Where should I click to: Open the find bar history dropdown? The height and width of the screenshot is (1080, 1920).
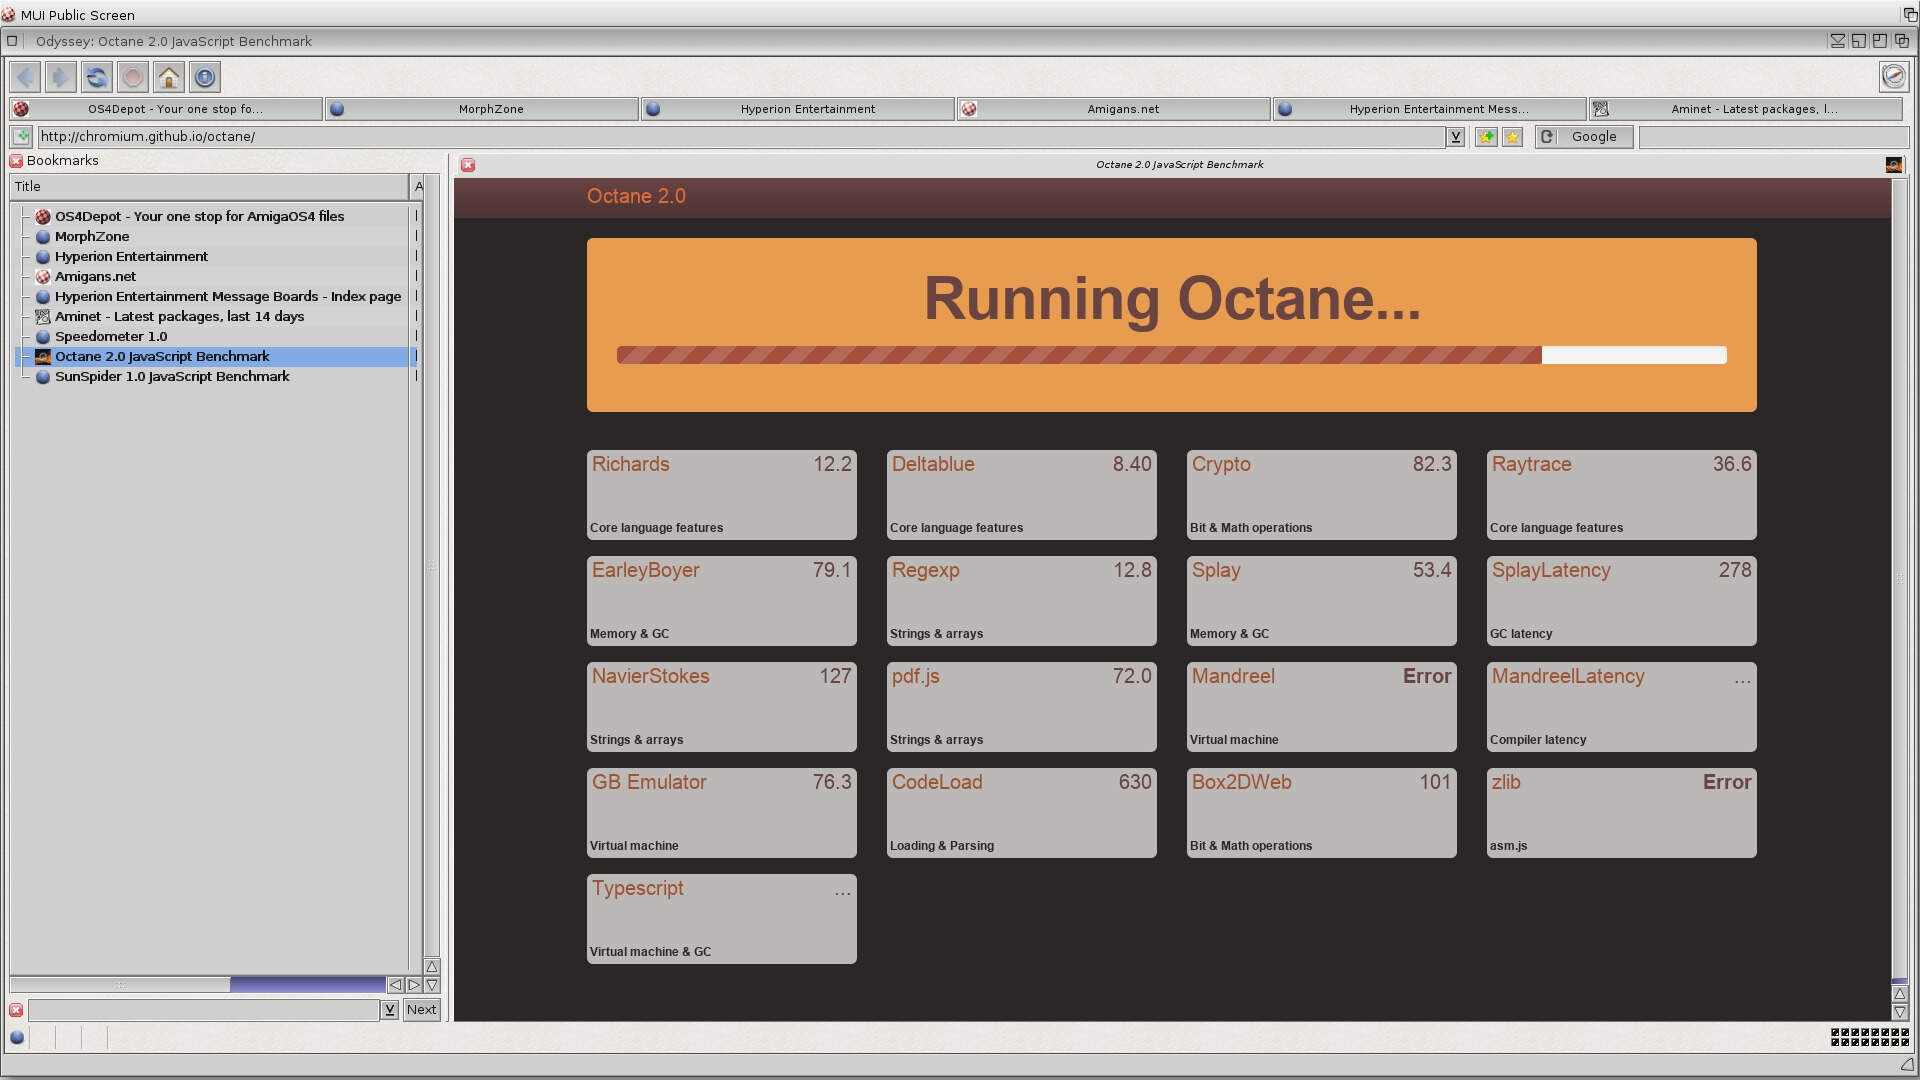coord(389,1010)
